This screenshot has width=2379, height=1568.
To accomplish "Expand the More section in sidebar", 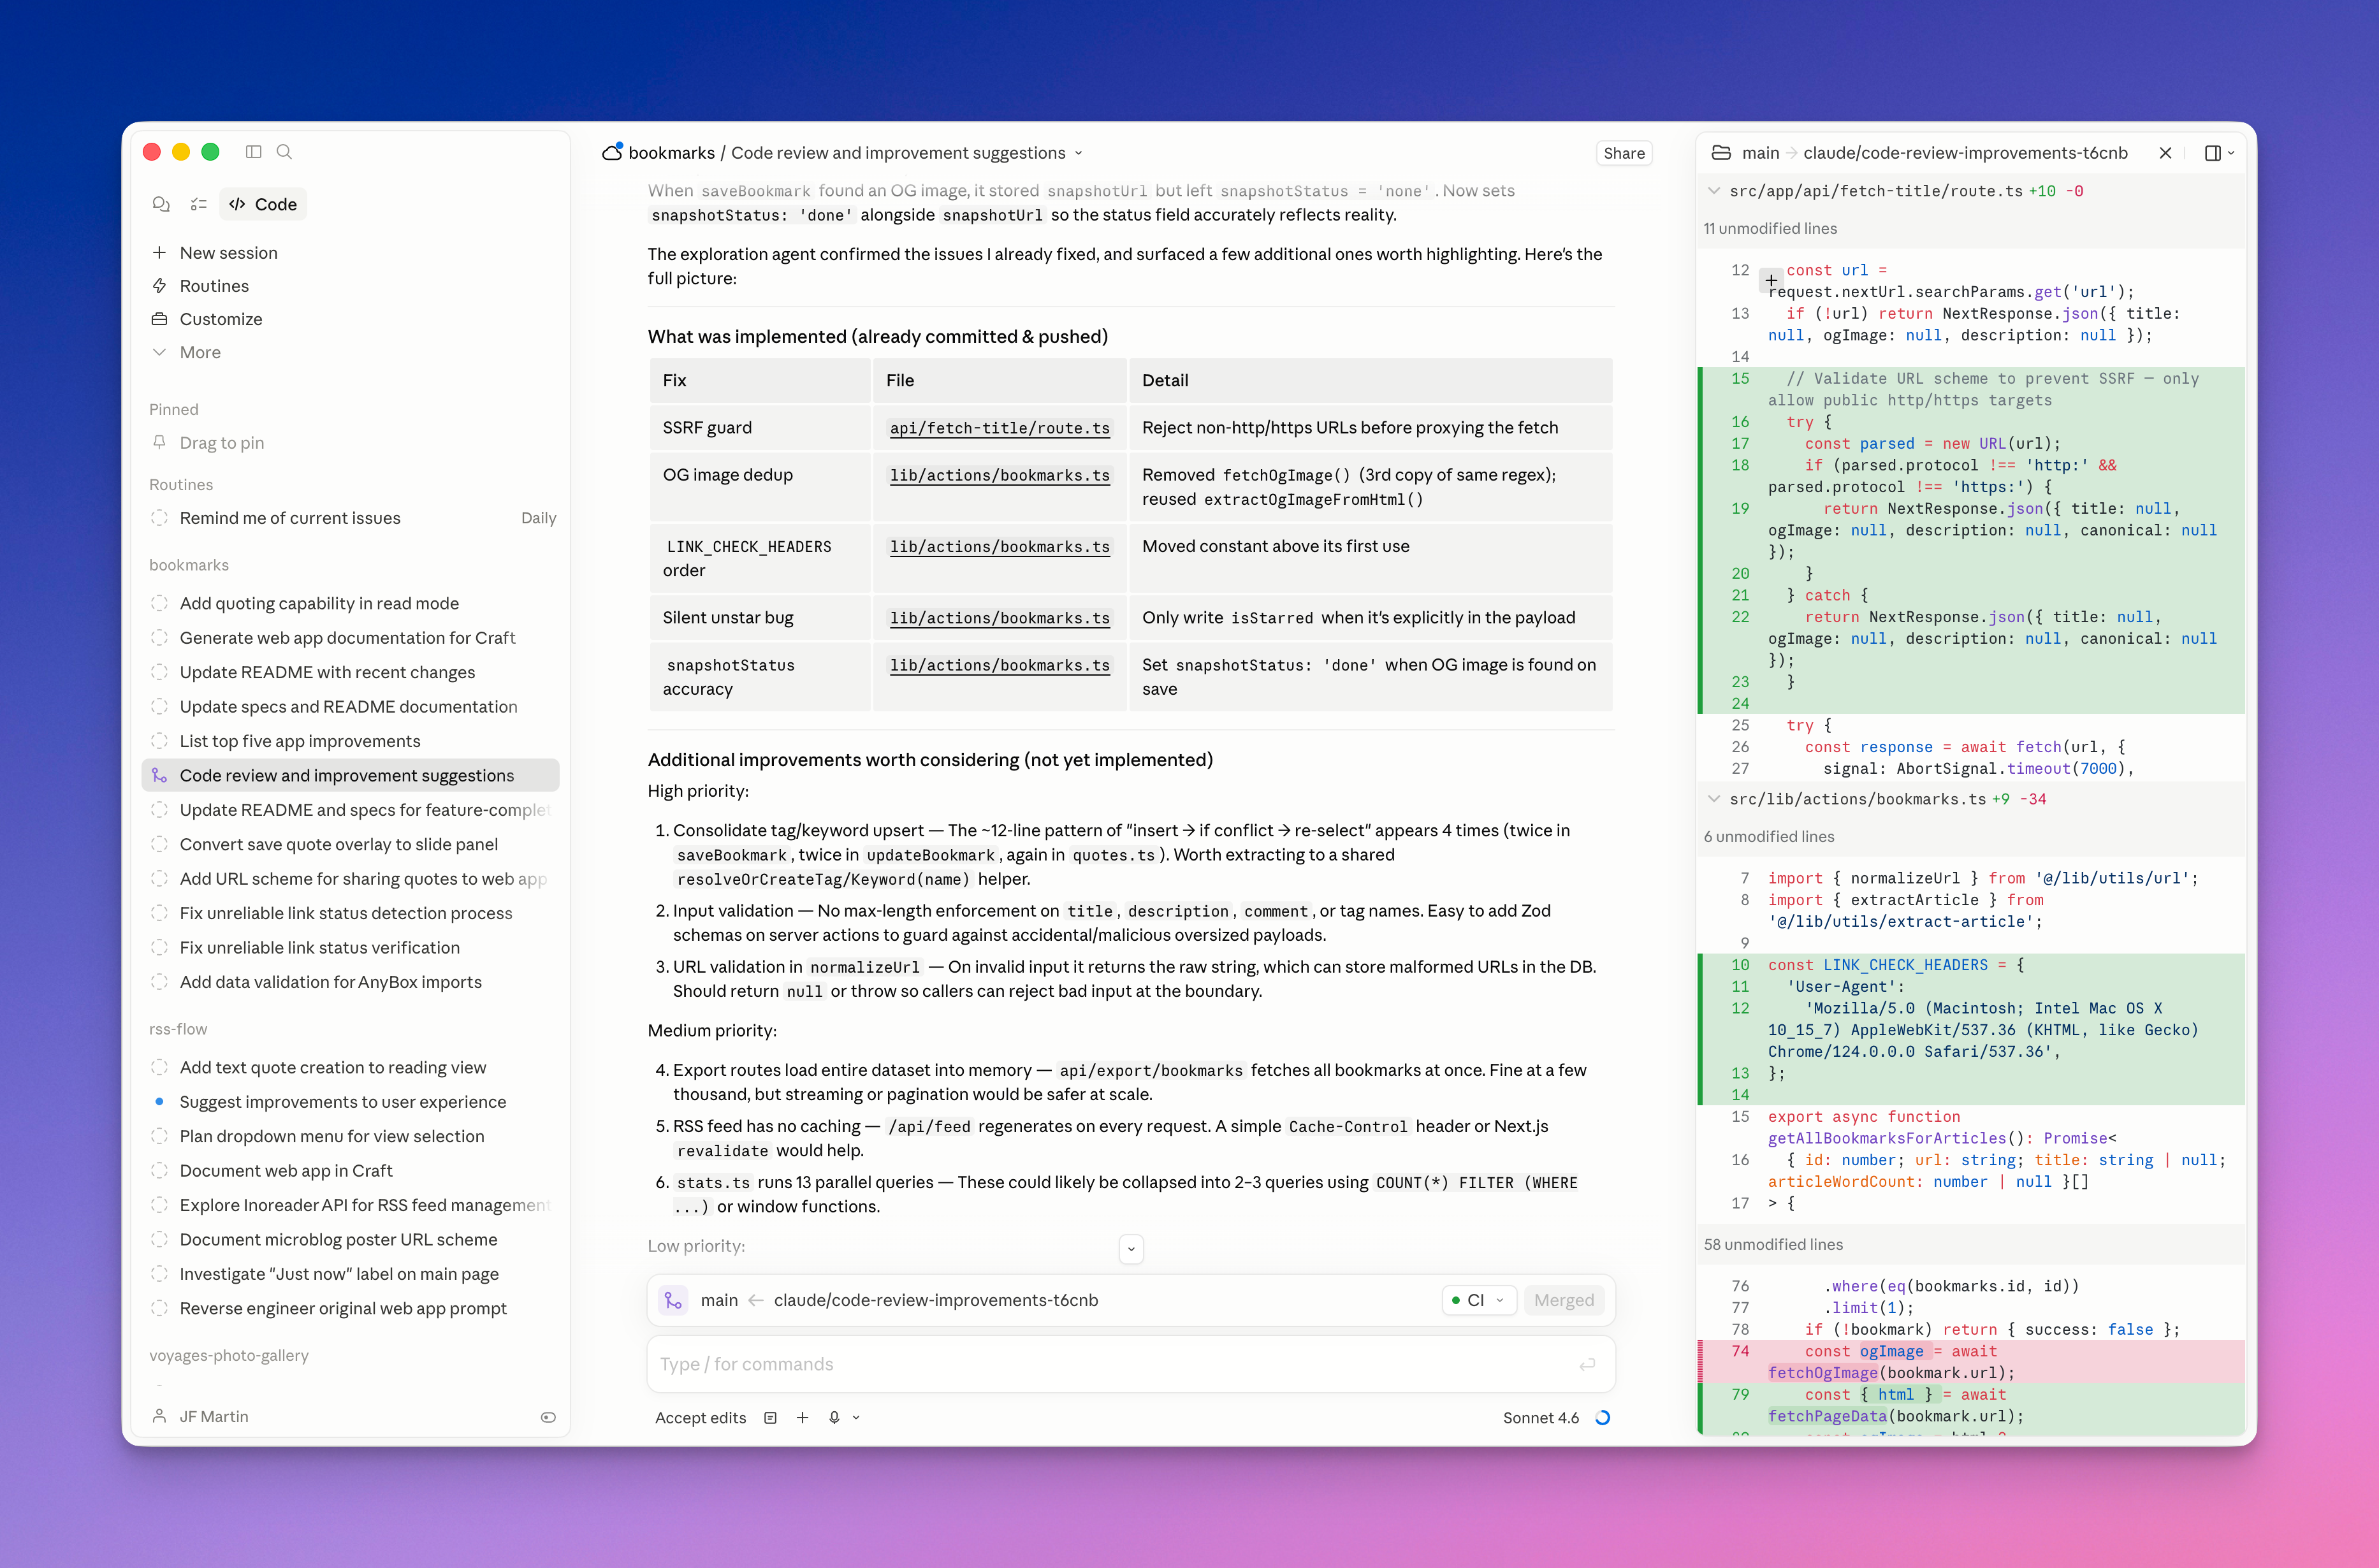I will pos(200,352).
